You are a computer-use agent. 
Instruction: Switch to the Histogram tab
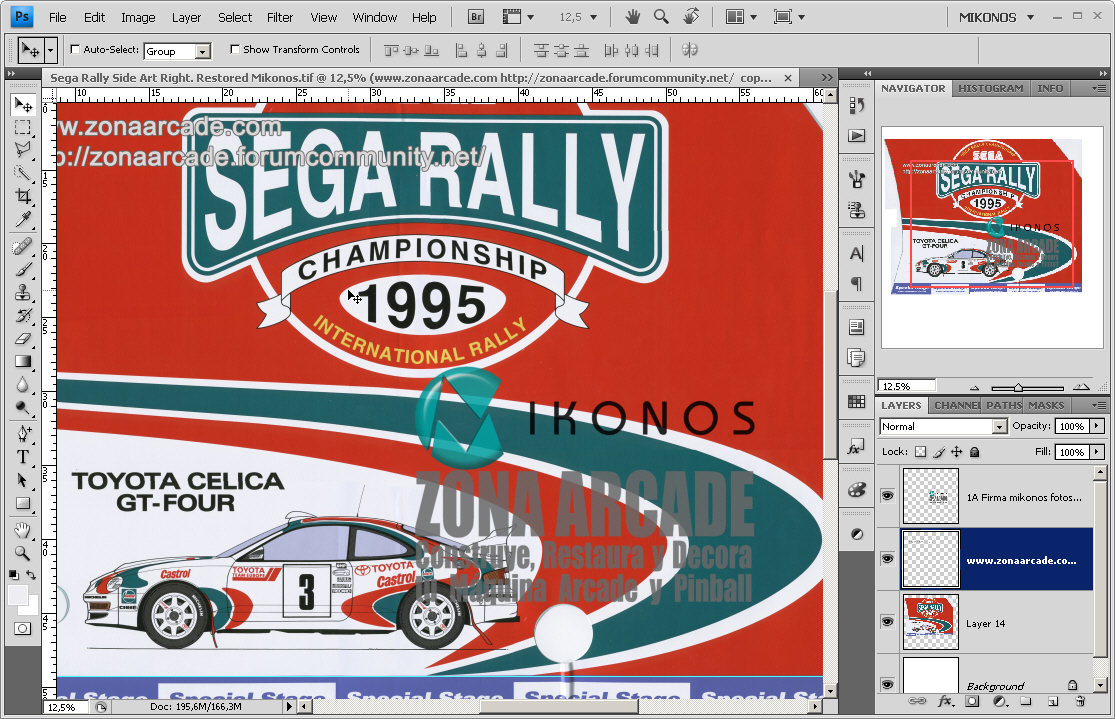991,88
